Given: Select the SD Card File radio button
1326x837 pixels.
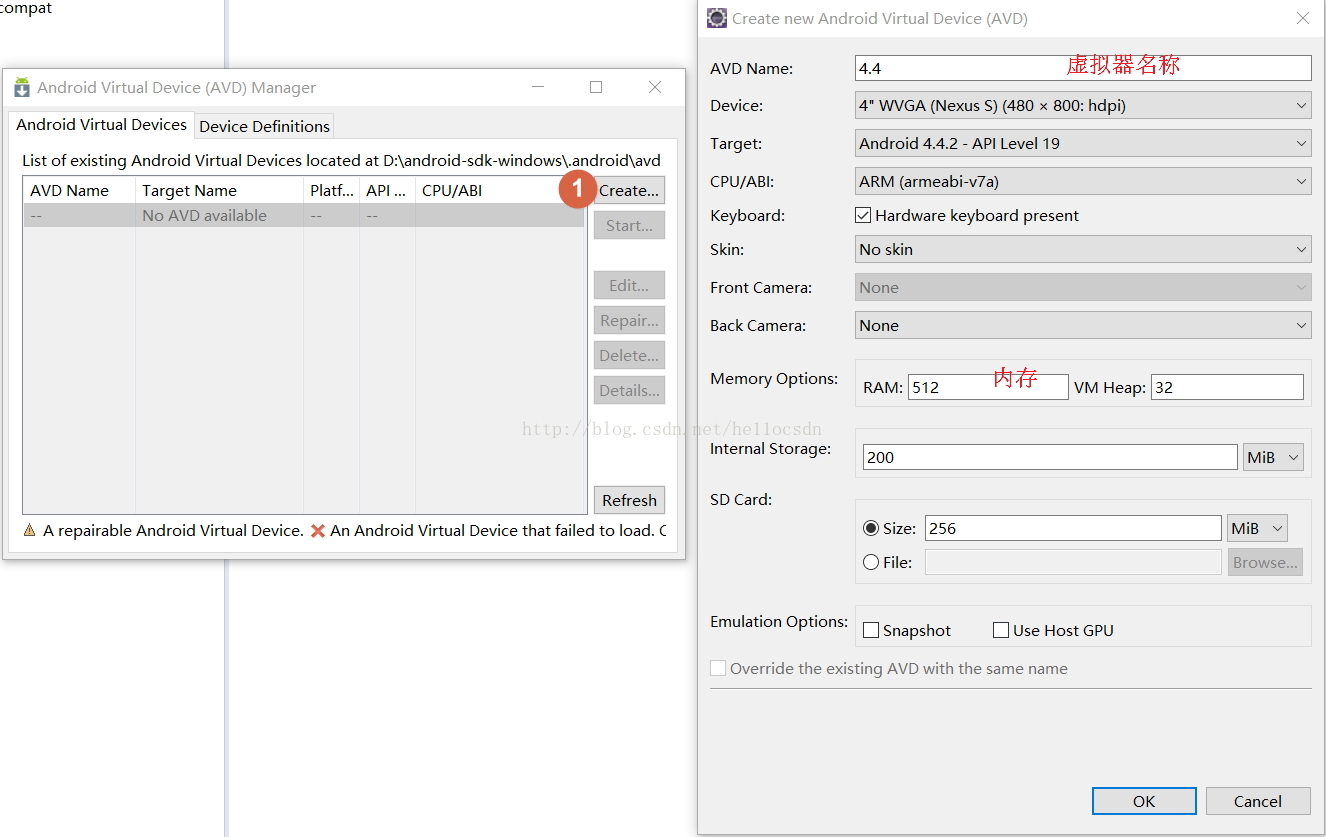Looking at the screenshot, I should click(x=871, y=562).
